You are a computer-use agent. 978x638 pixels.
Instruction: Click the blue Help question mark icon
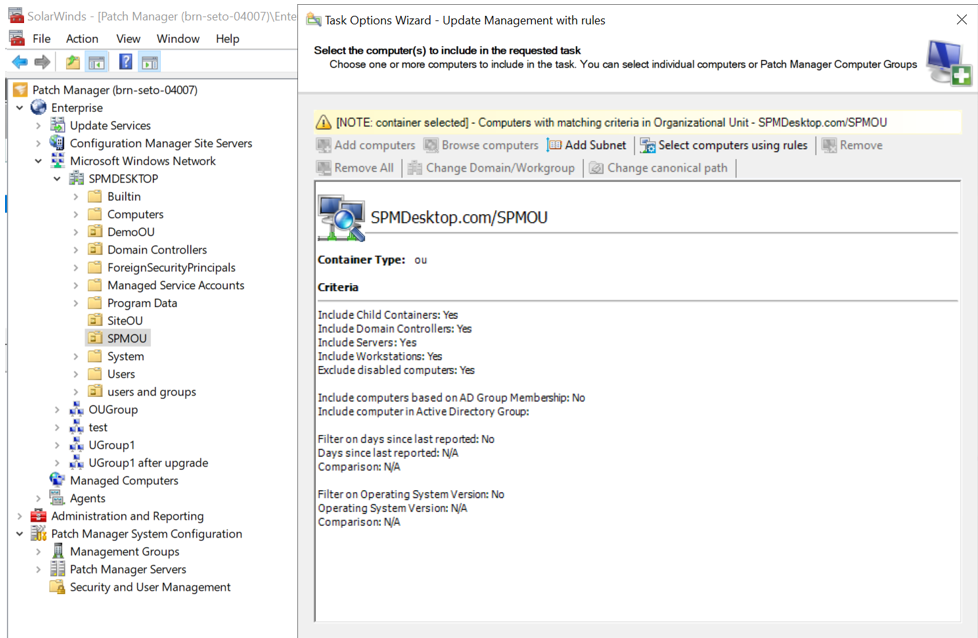click(x=125, y=62)
